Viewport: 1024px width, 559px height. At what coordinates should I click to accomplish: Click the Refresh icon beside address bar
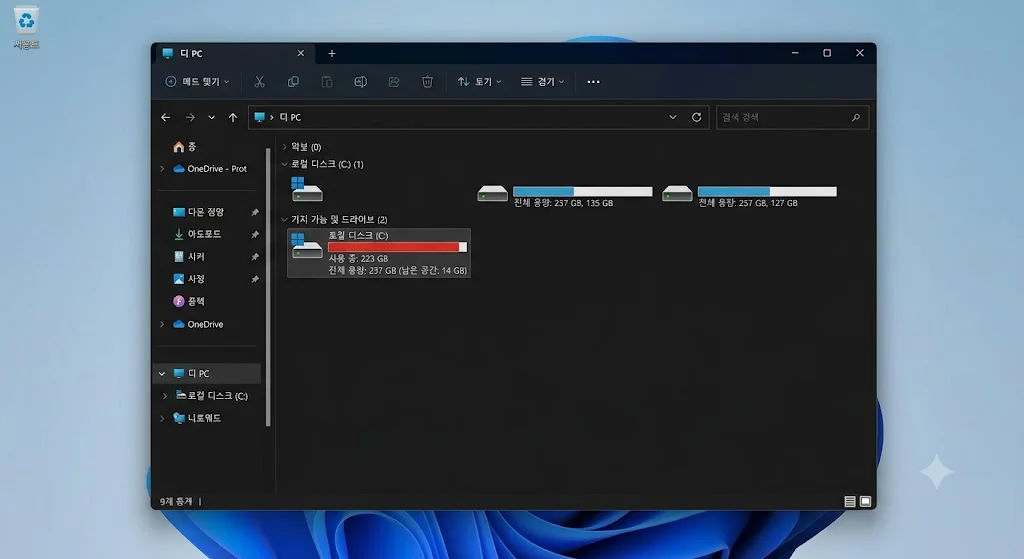click(696, 117)
